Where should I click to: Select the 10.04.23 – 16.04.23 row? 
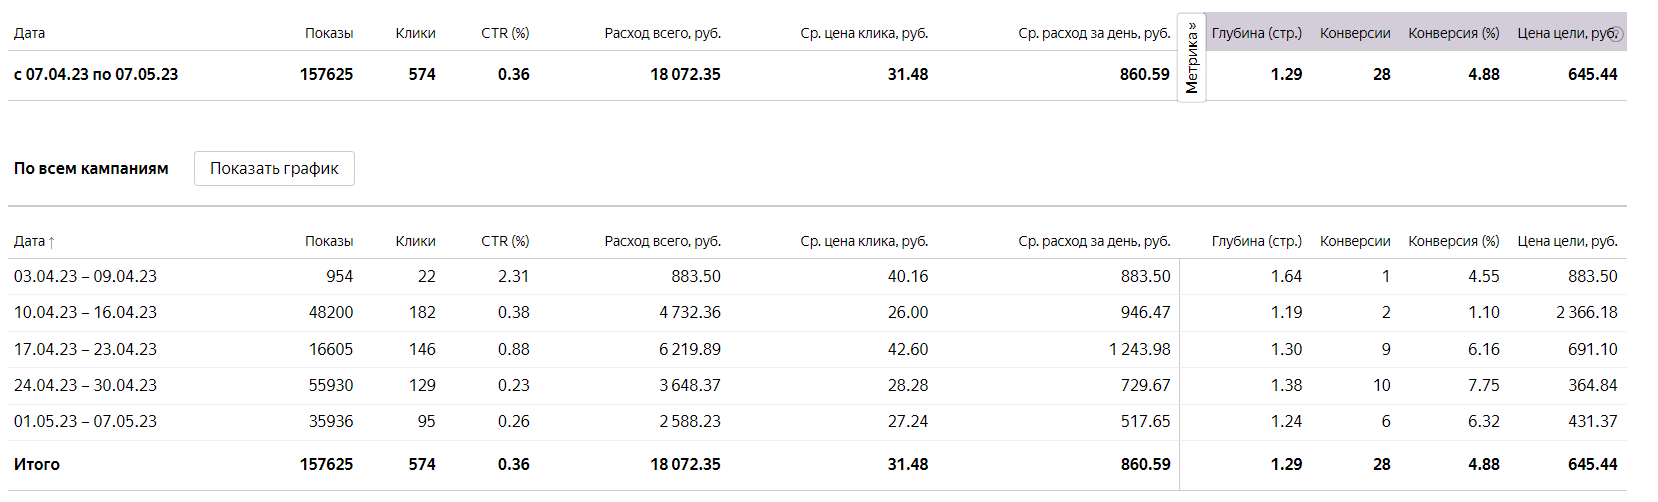(x=85, y=312)
